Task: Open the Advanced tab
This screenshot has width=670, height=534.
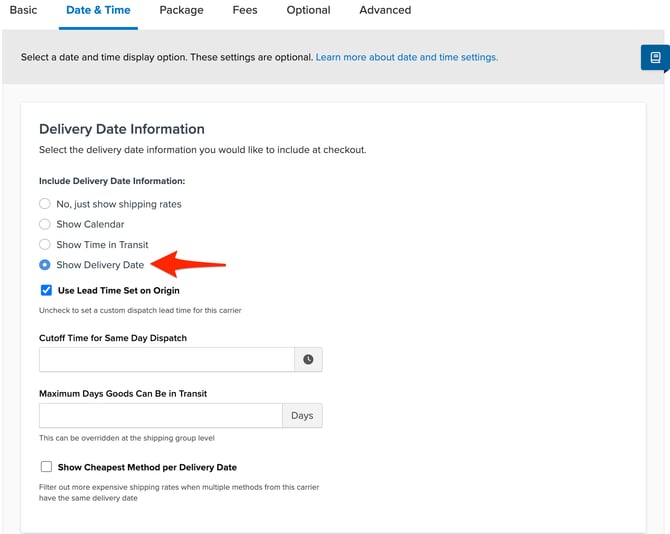Action: click(385, 10)
